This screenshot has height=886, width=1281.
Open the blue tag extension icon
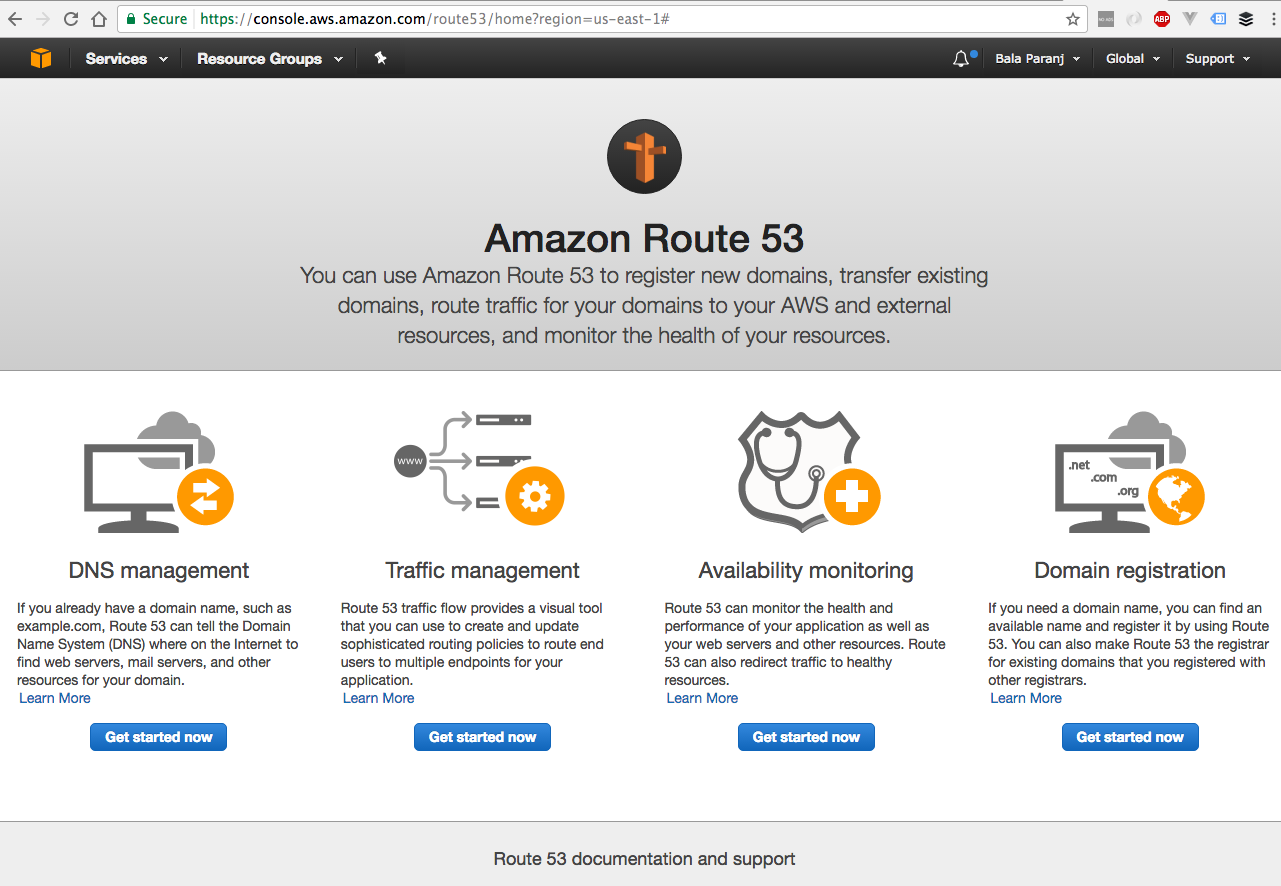(1218, 19)
